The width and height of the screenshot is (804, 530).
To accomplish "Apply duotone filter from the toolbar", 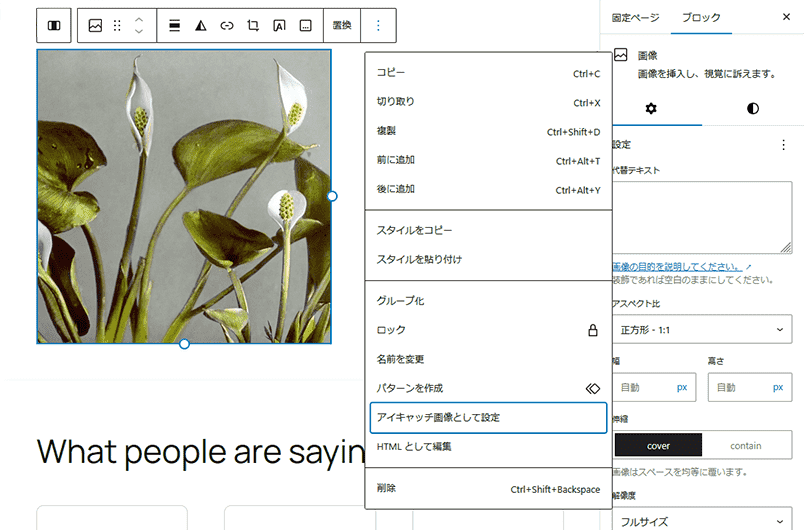I will coord(200,26).
